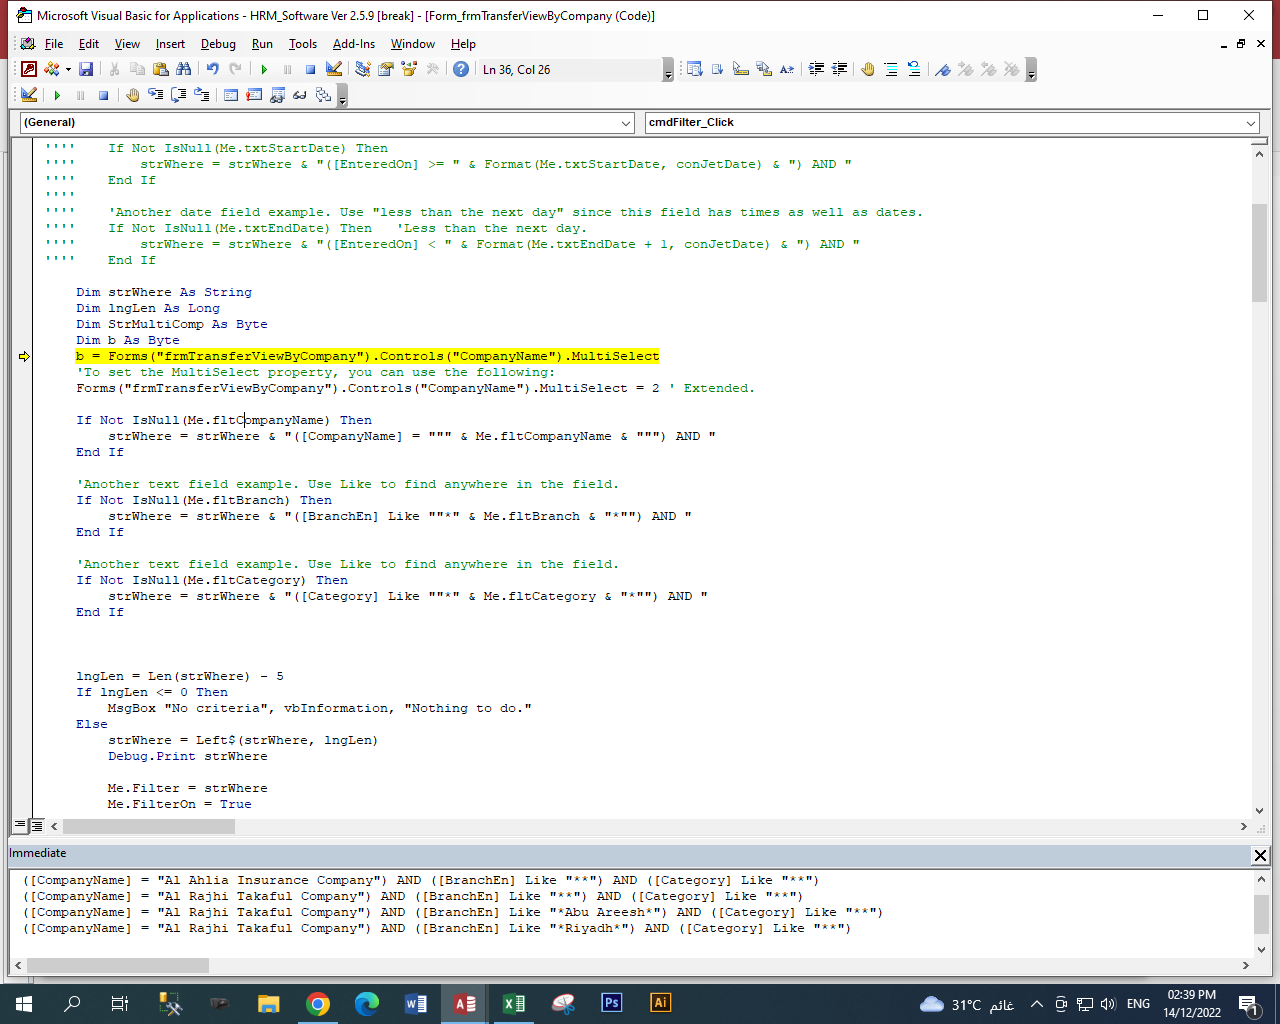Open the Debug menu
The image size is (1280, 1024).
(x=218, y=44)
